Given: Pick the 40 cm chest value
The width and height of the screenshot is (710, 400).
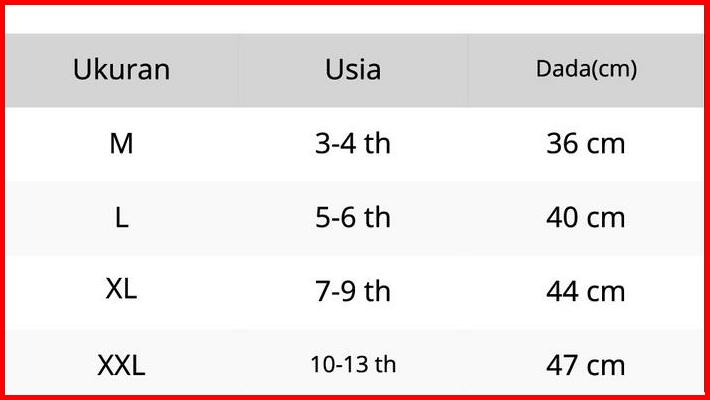Looking at the screenshot, I should (586, 218).
